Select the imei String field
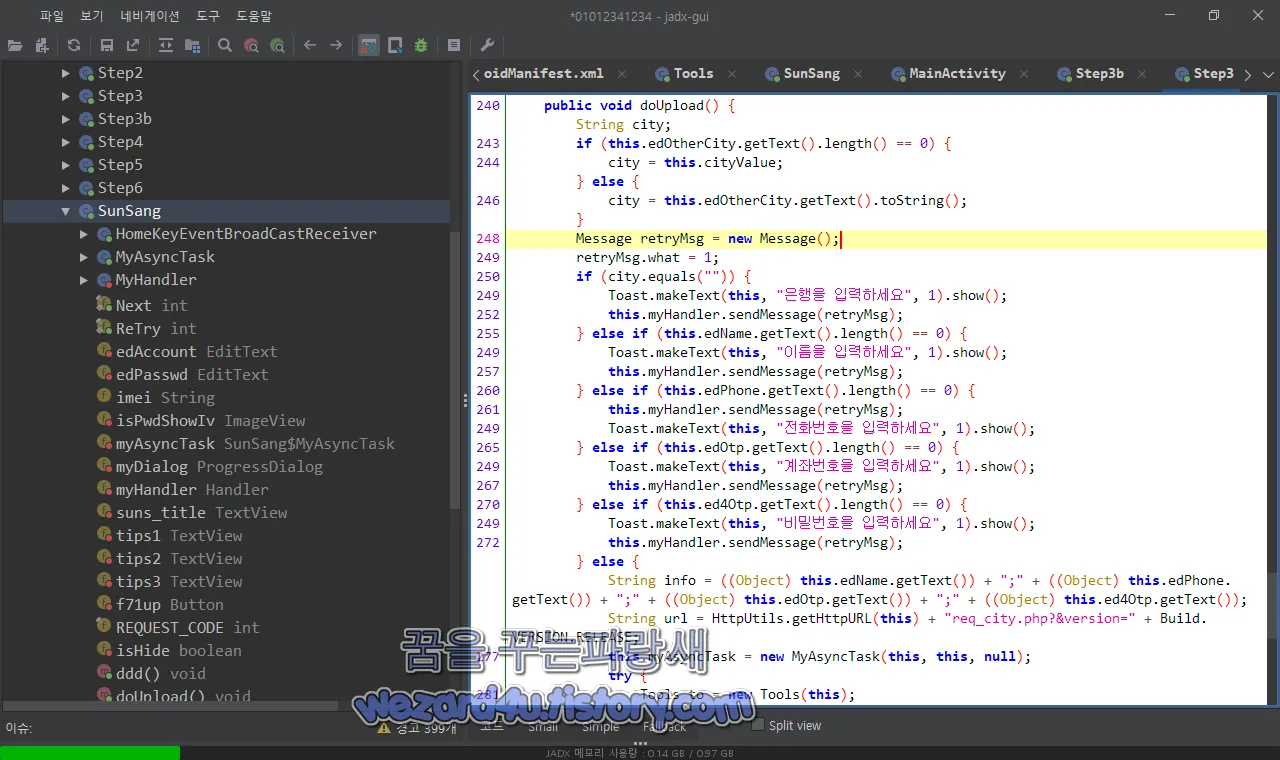The width and height of the screenshot is (1280, 760). [x=156, y=398]
